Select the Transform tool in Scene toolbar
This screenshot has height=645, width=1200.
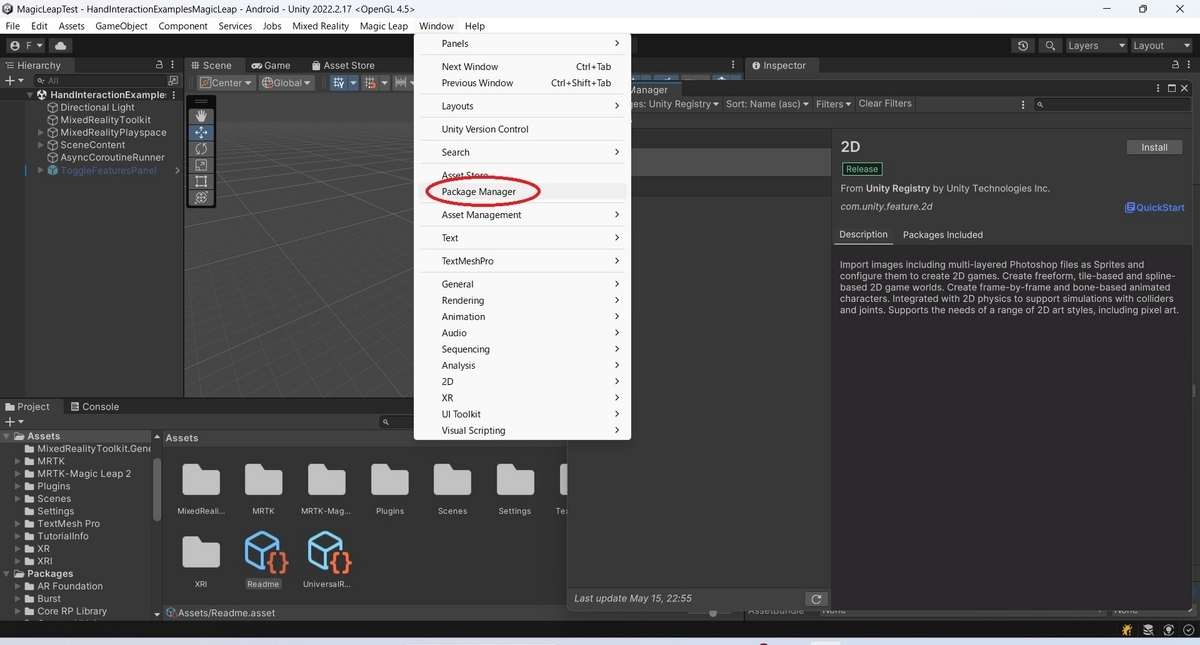[x=201, y=198]
